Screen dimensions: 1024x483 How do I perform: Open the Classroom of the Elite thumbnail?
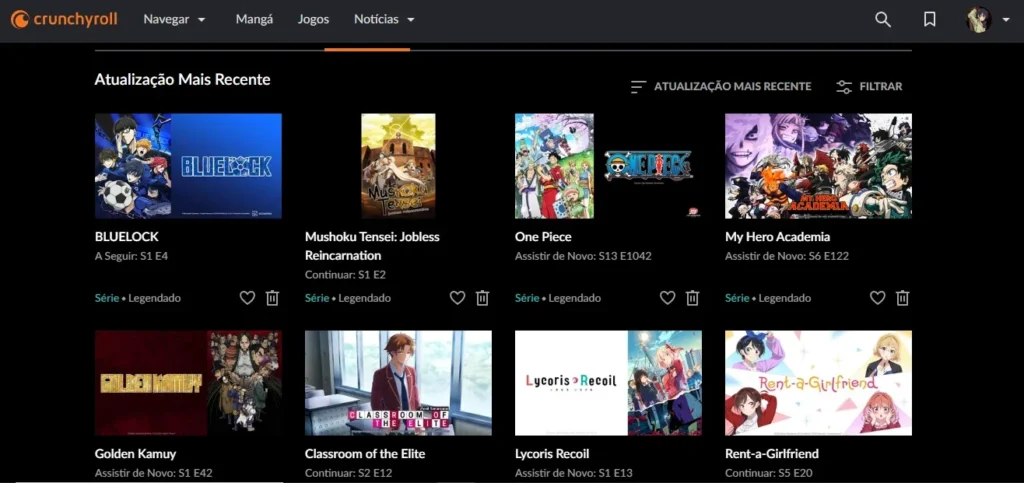coord(398,382)
